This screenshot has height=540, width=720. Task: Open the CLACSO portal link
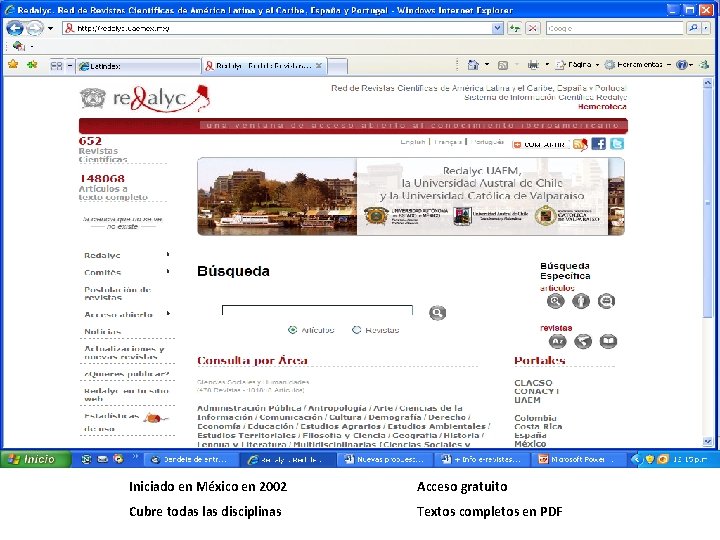533,382
